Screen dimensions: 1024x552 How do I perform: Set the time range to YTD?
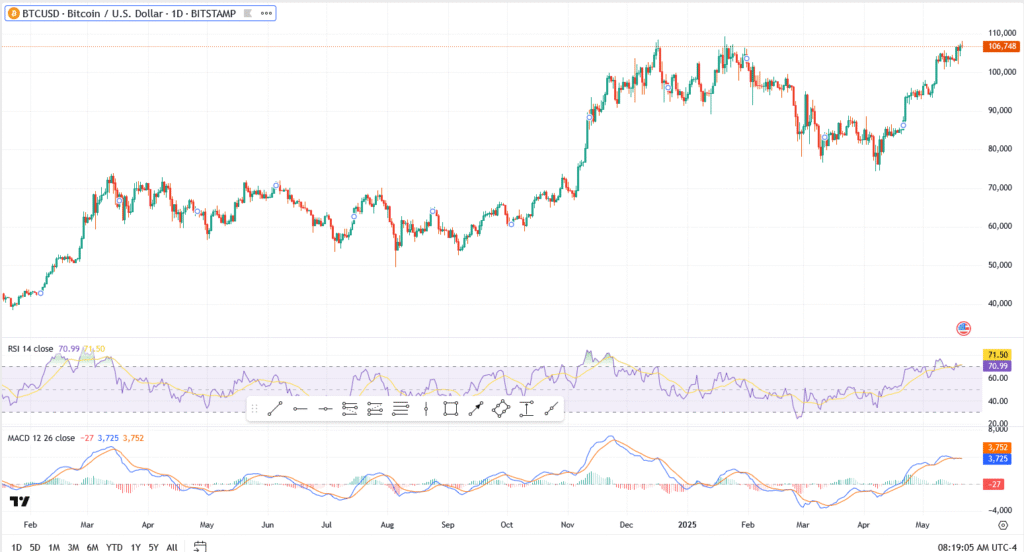tap(115, 547)
